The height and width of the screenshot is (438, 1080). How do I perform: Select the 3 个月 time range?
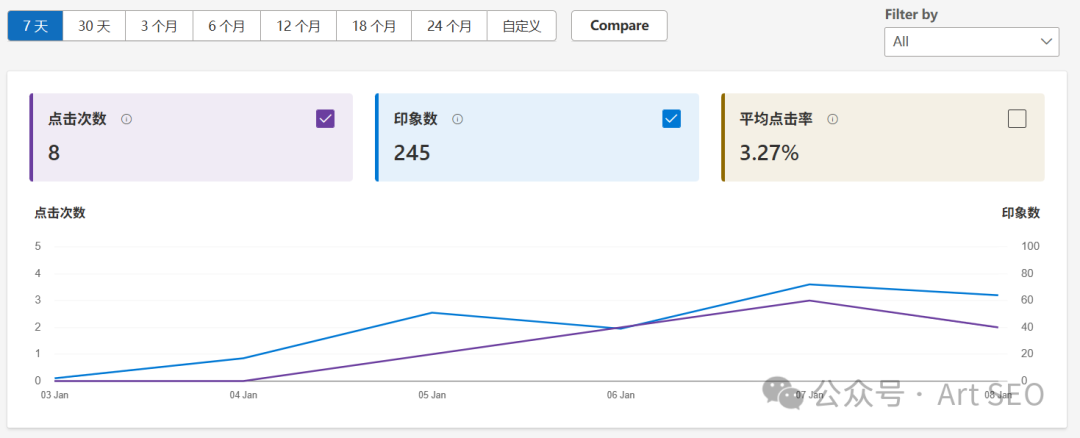(159, 26)
